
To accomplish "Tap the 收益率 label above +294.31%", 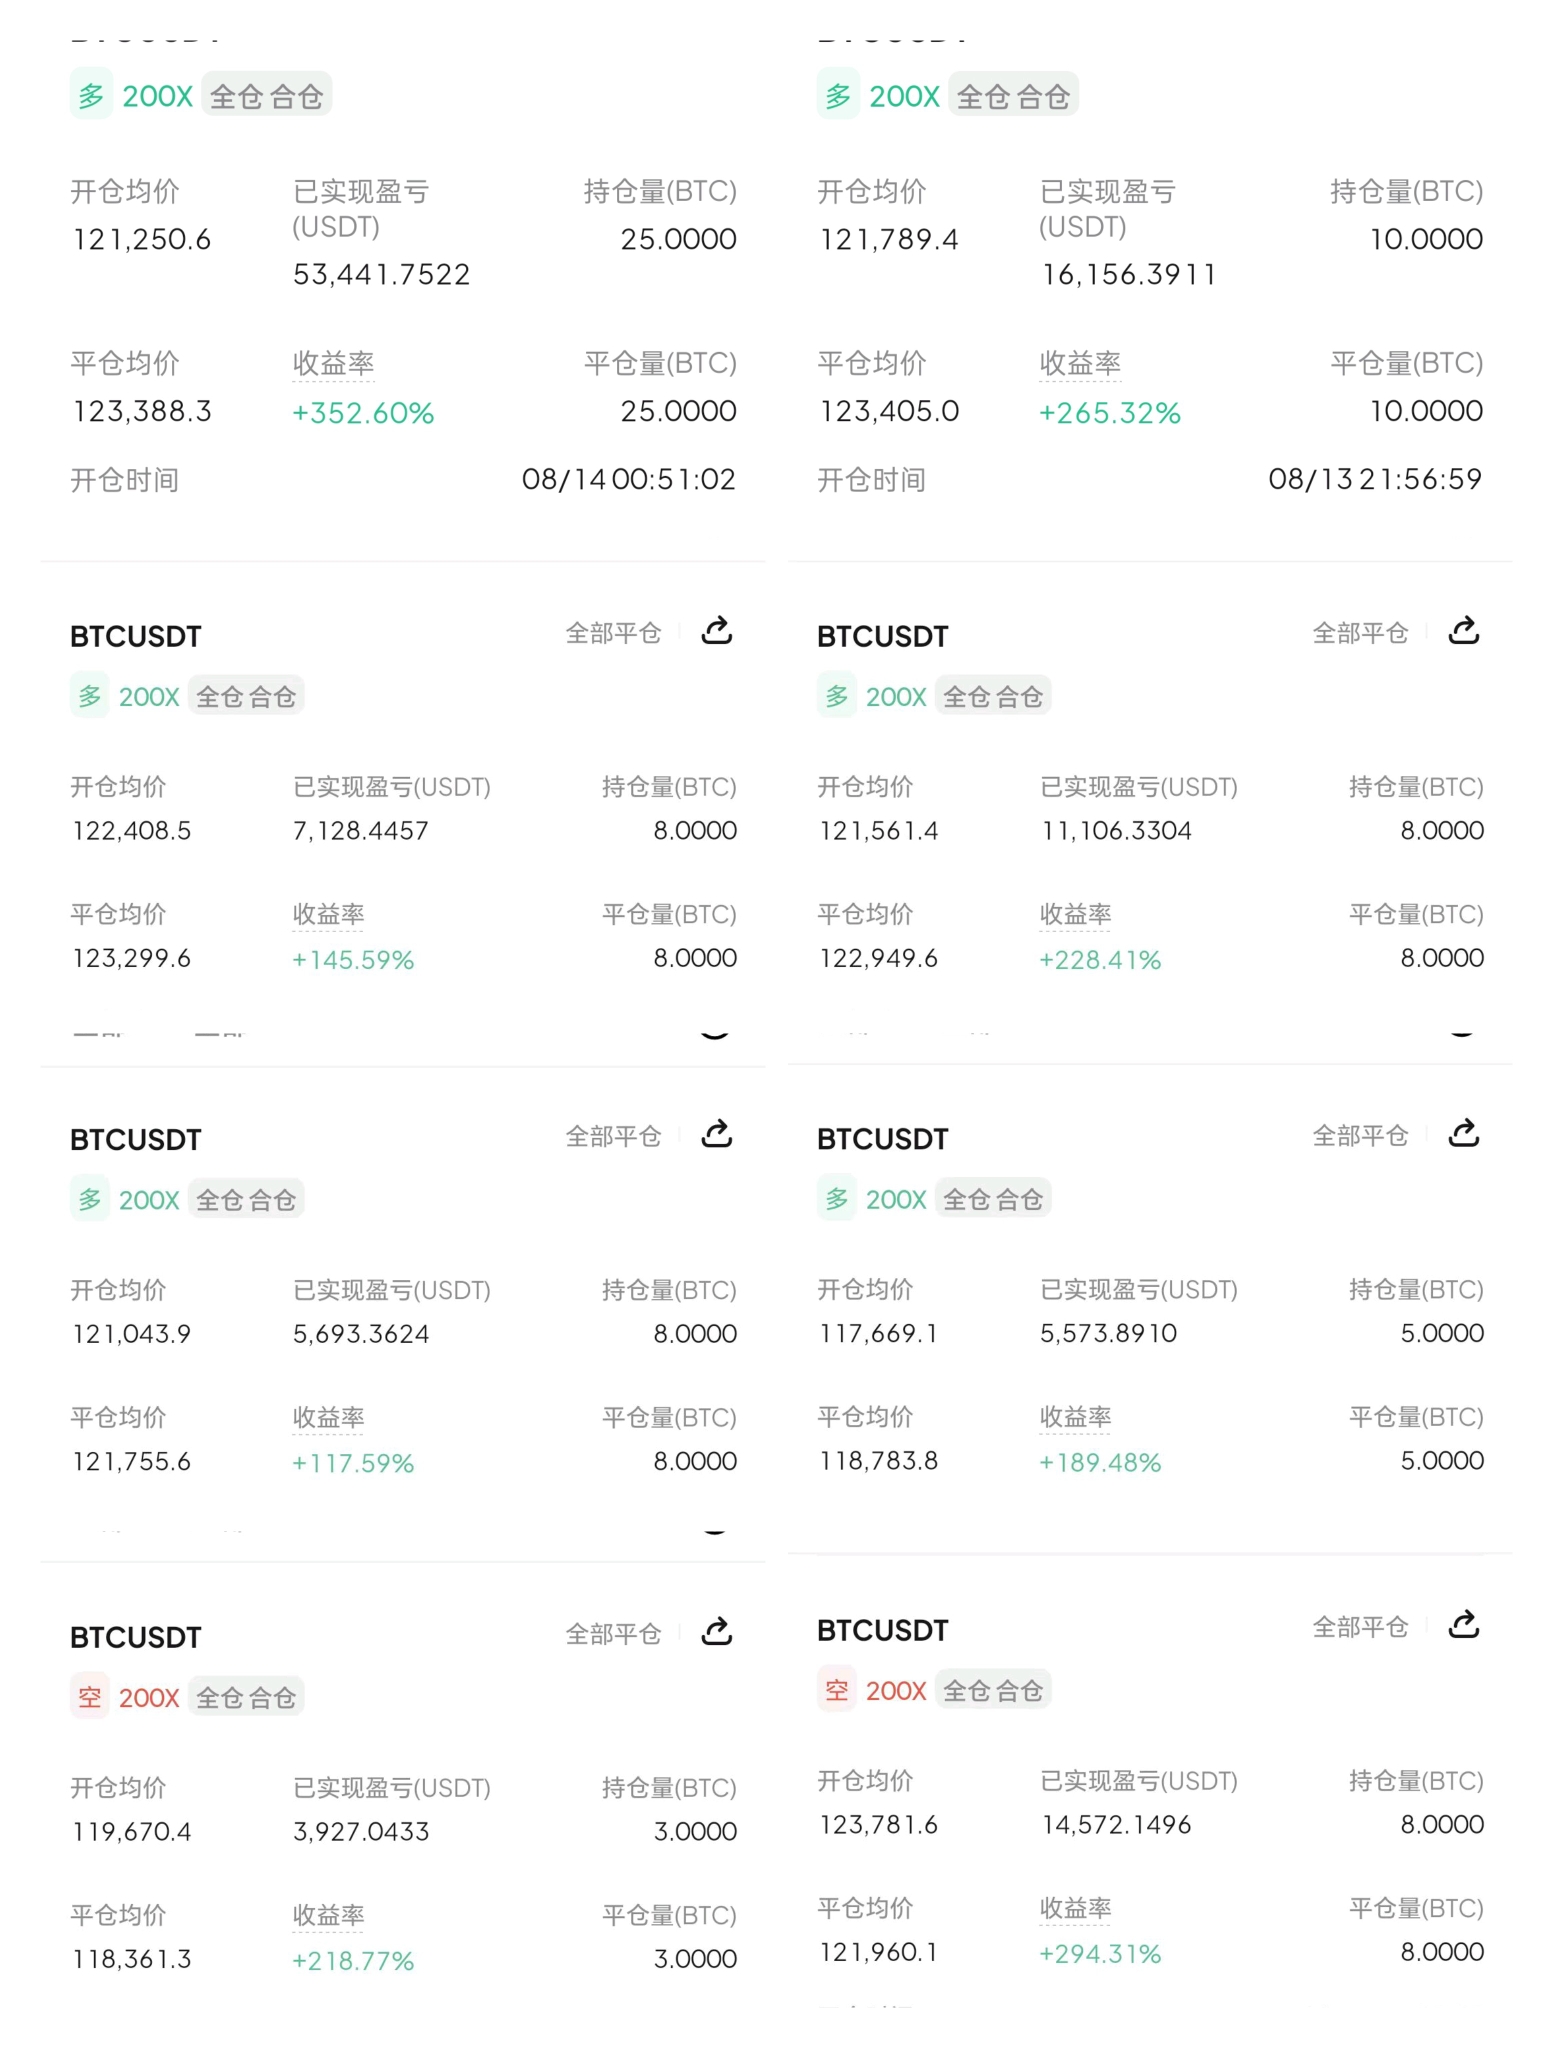I will (x=1075, y=1909).
